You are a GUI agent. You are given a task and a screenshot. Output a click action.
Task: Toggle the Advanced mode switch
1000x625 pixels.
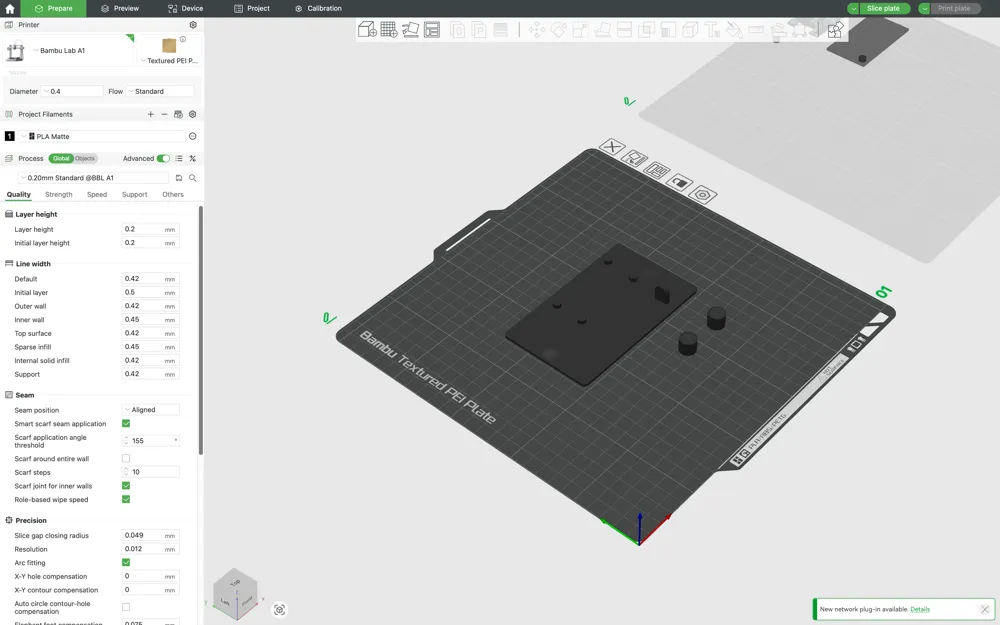[163, 158]
